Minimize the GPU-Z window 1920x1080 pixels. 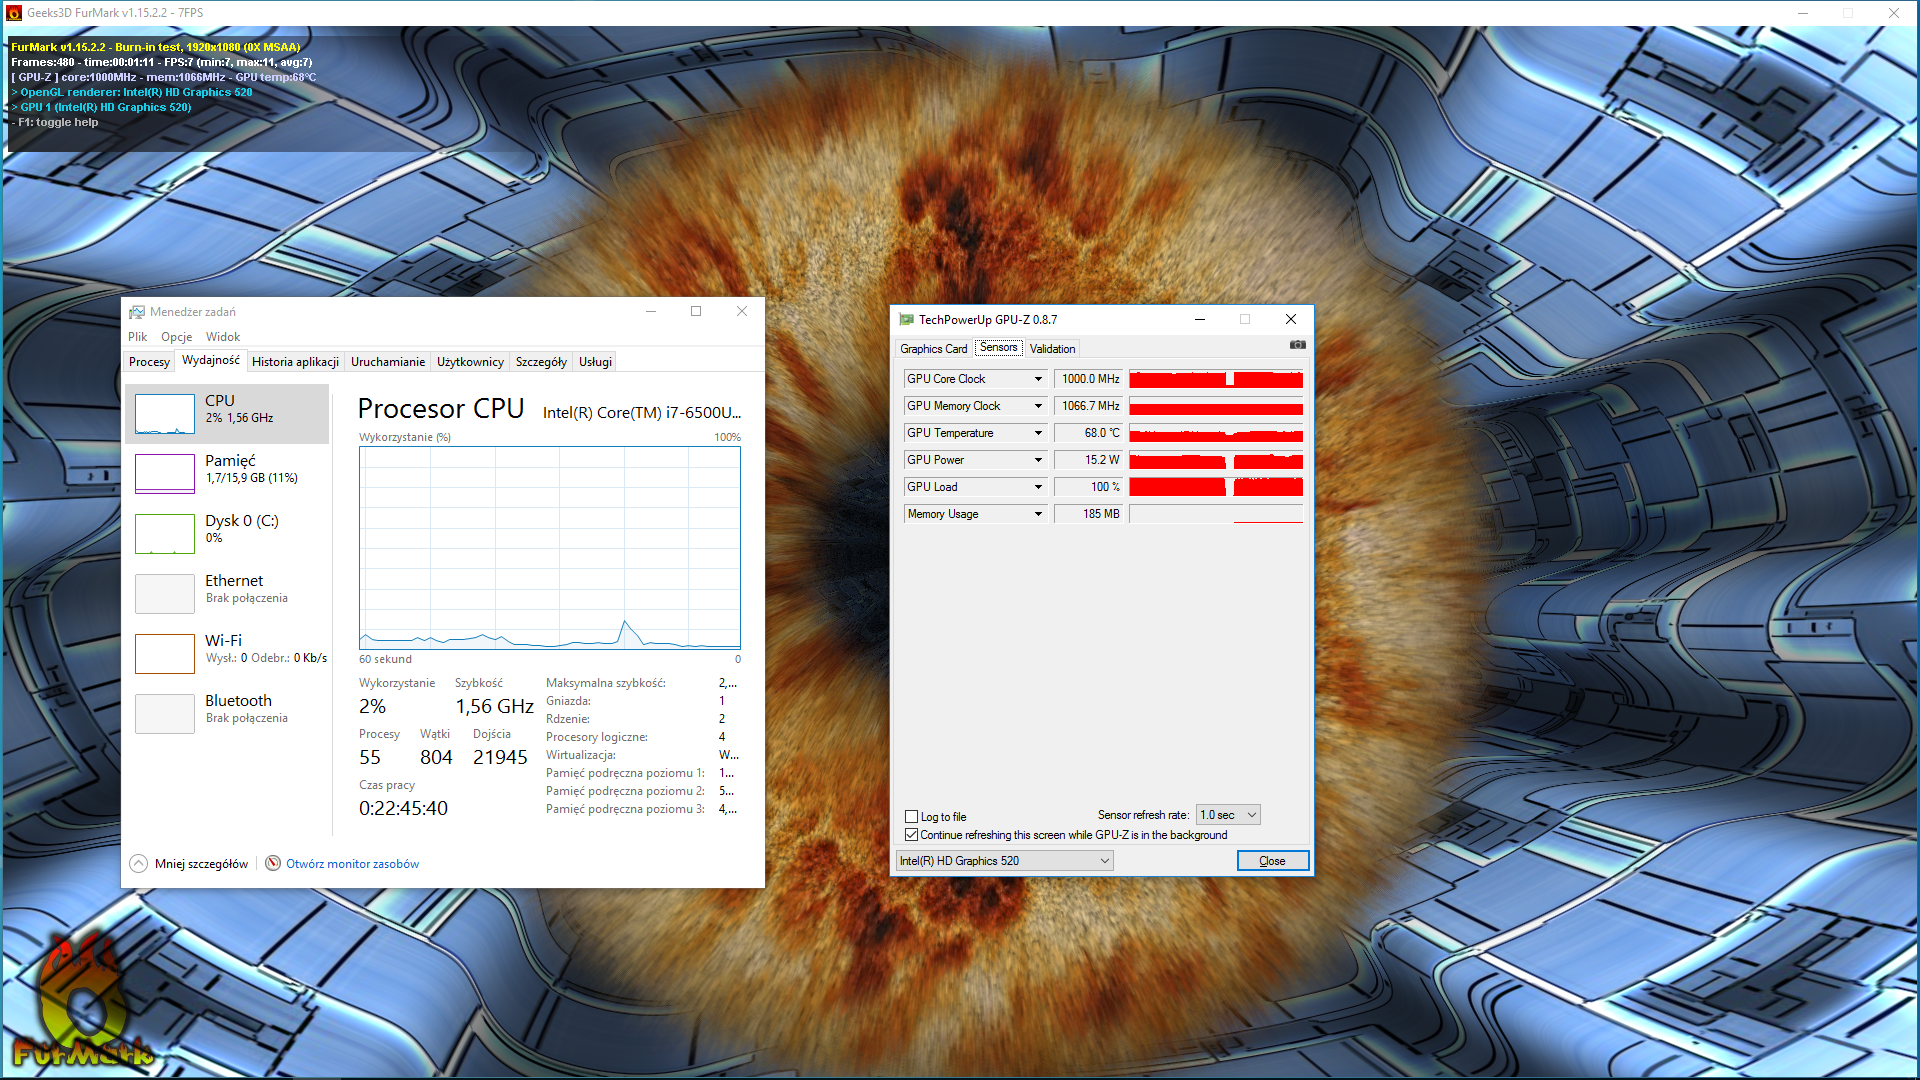(x=1200, y=320)
